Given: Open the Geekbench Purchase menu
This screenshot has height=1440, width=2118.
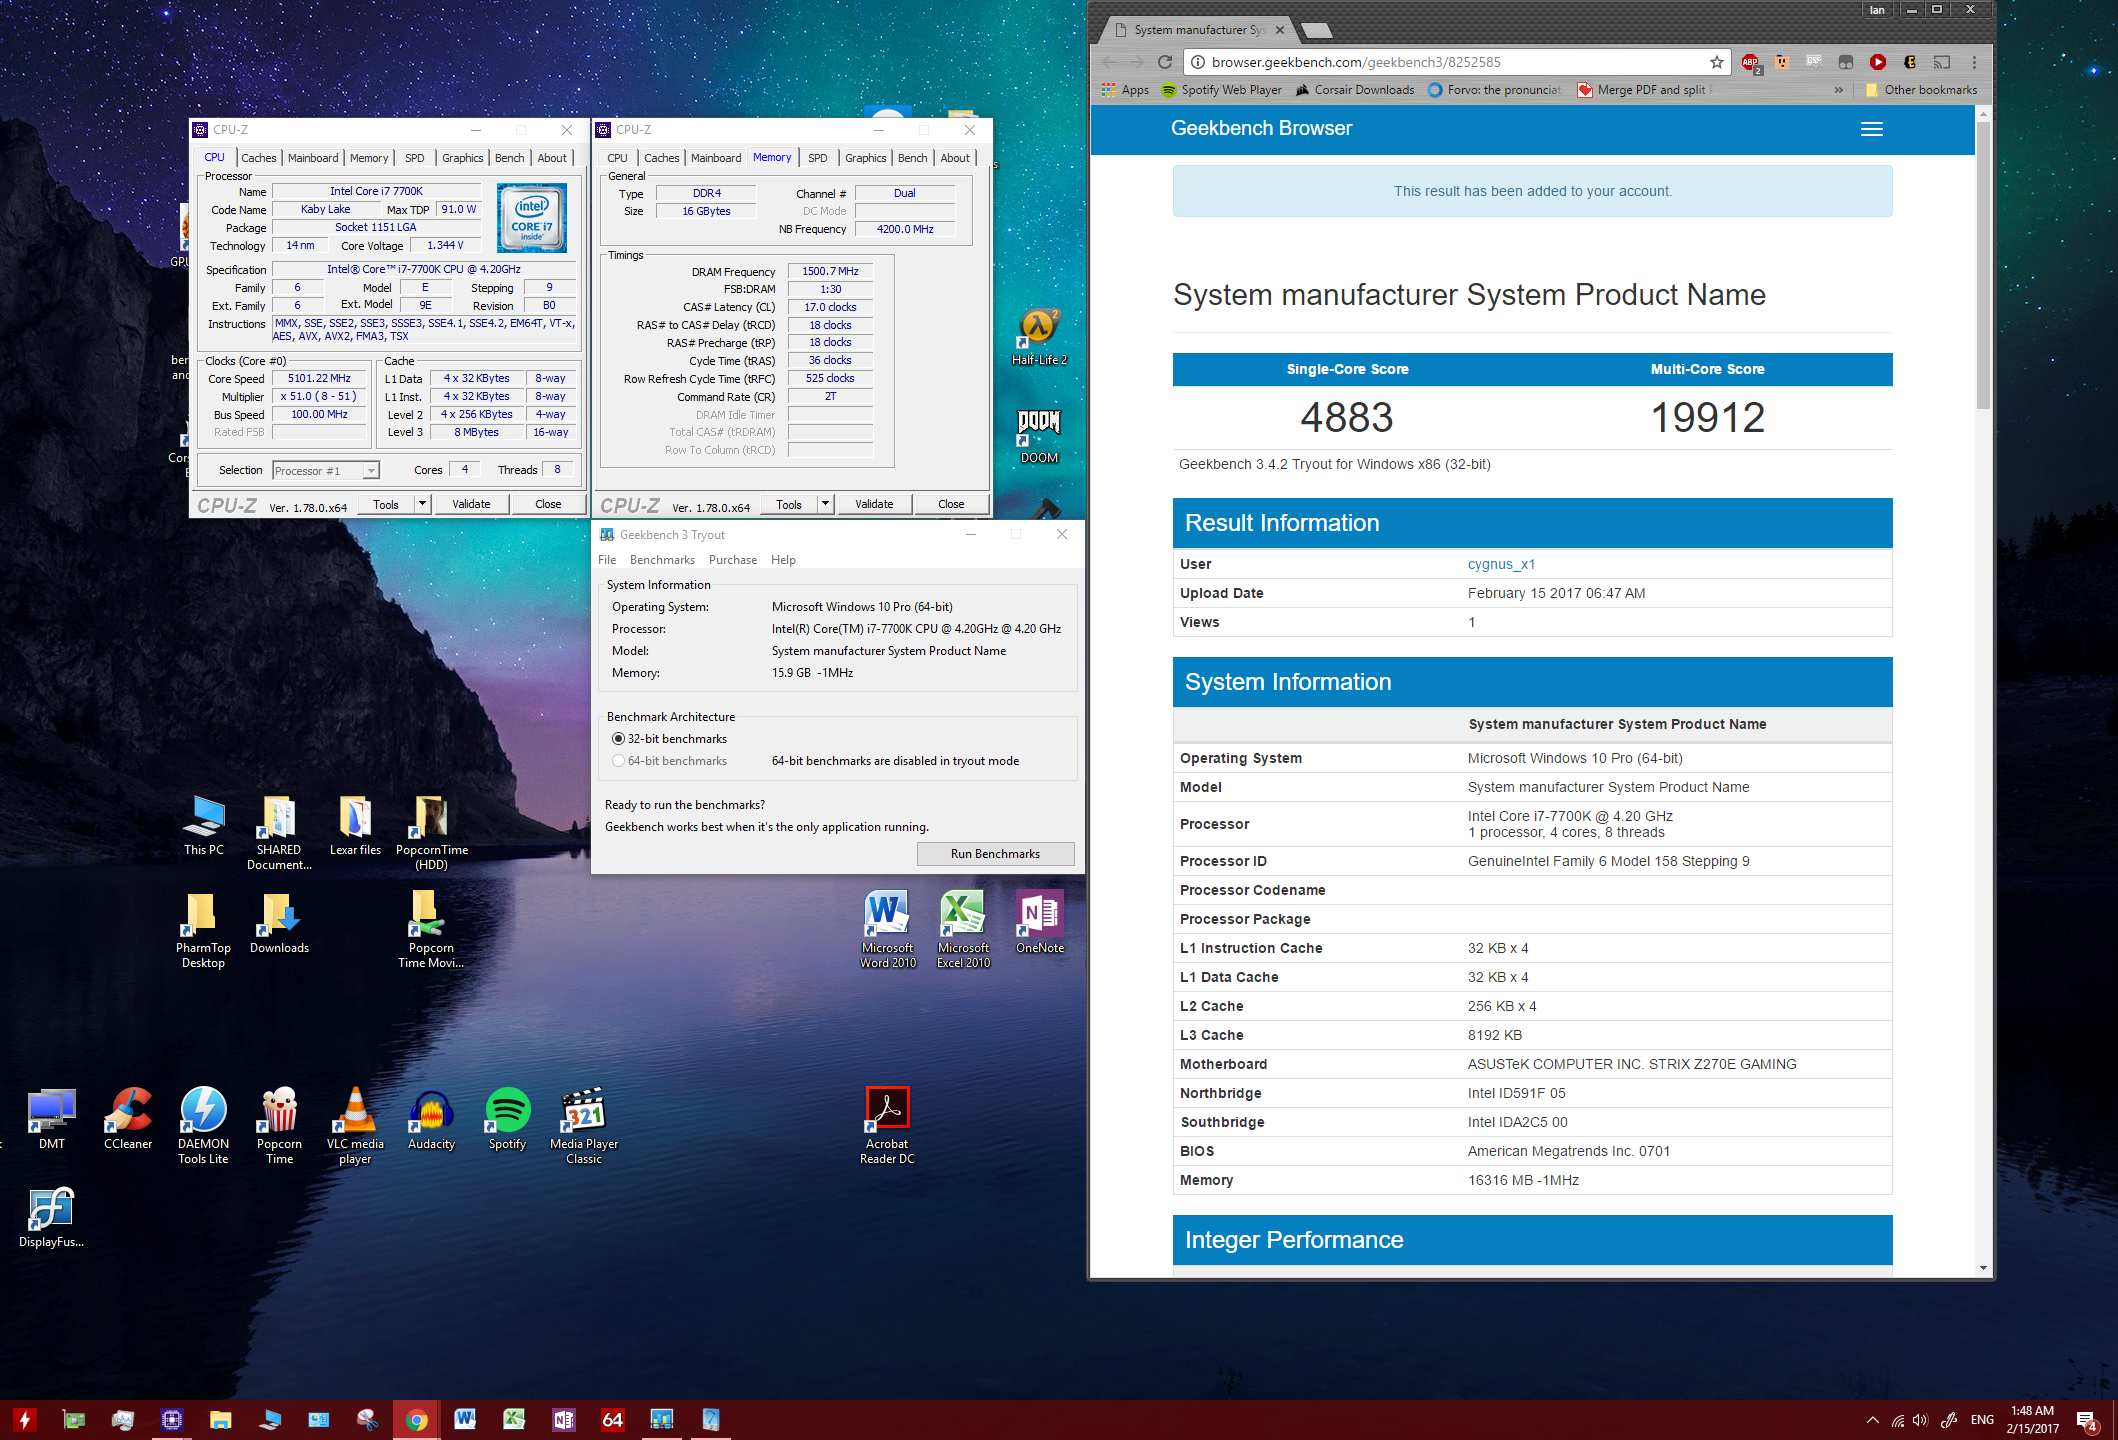Looking at the screenshot, I should coord(733,560).
